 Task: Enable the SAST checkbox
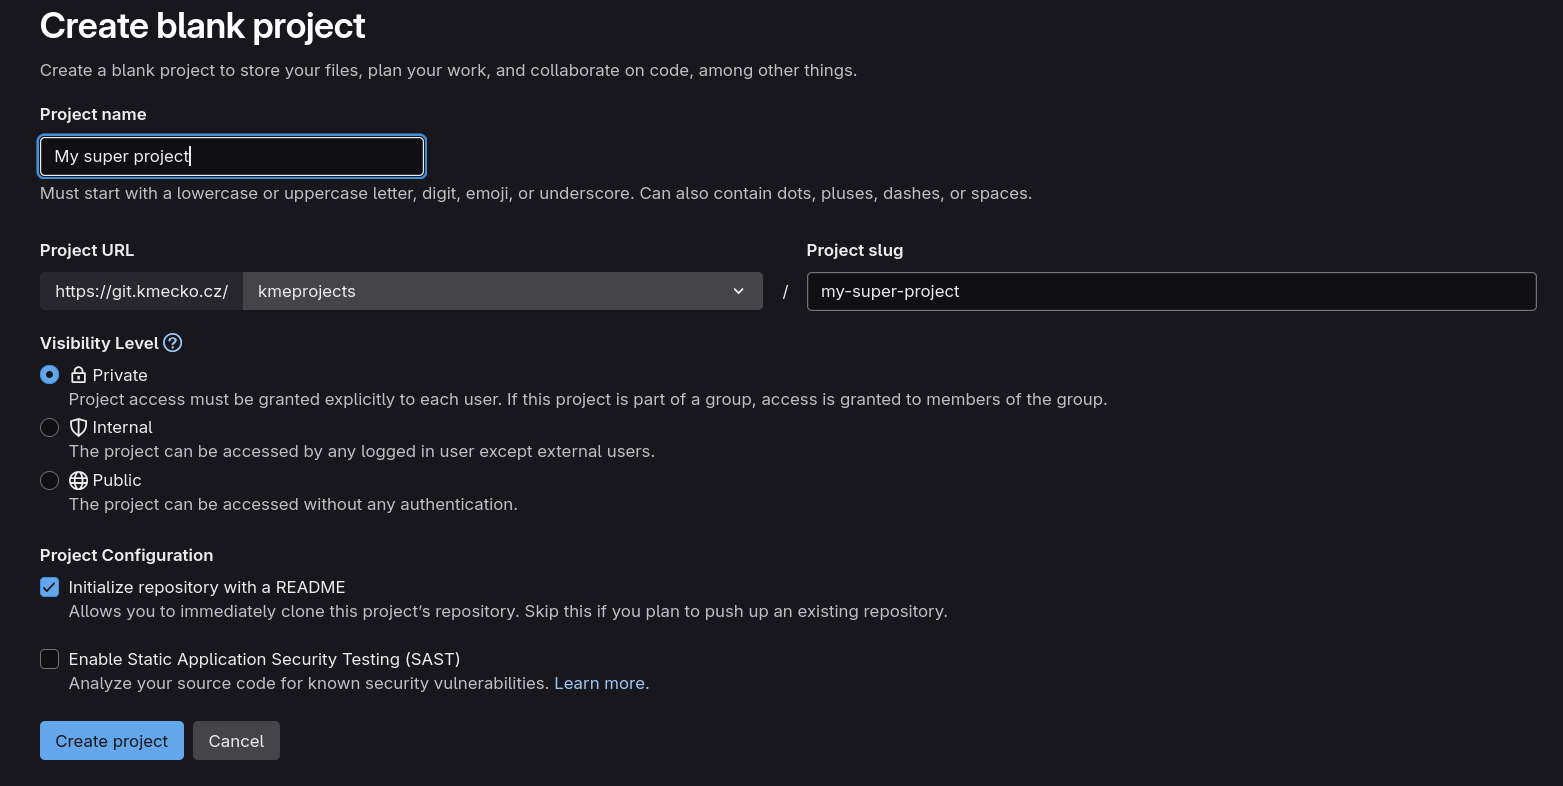click(49, 659)
